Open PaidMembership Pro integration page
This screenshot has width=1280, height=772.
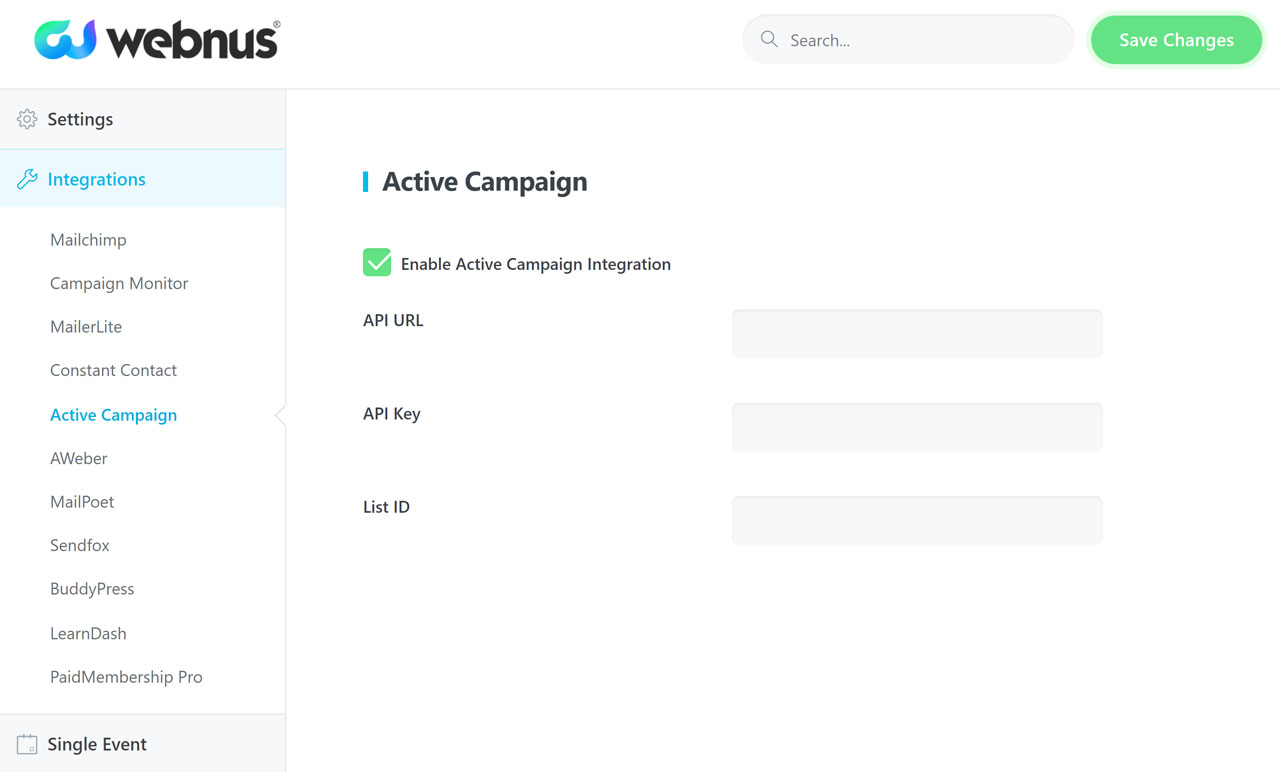[x=126, y=677]
